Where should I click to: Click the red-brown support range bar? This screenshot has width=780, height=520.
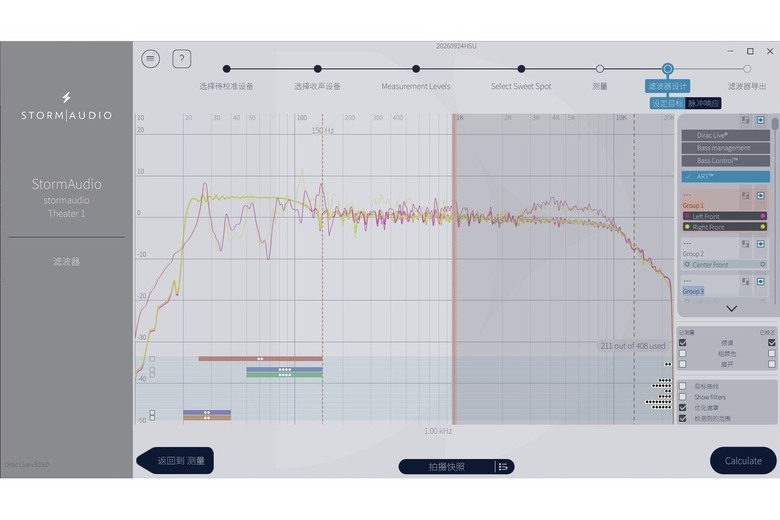260,358
